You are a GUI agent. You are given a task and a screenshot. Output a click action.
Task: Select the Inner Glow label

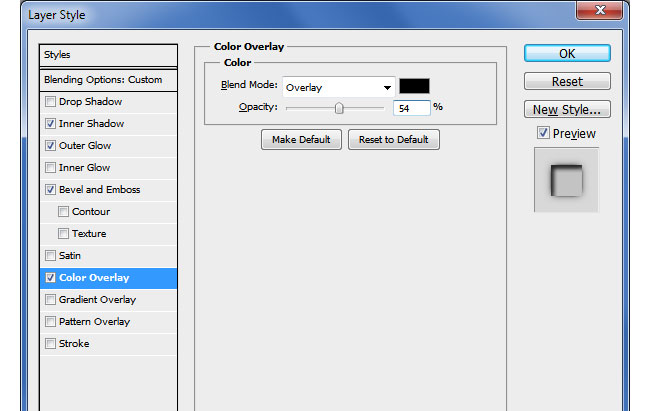coord(85,168)
